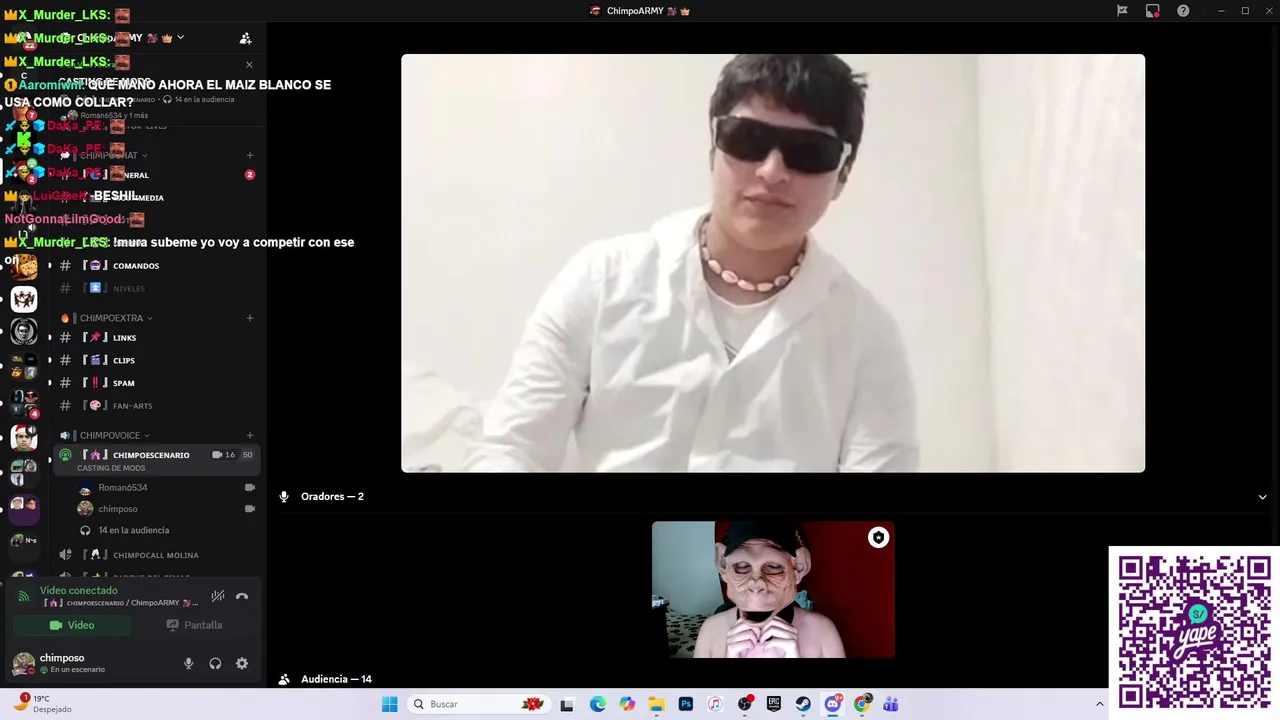Viewport: 1280px width, 720px height.
Task: Click the 'Video conectado' connection status
Action: [x=78, y=591]
